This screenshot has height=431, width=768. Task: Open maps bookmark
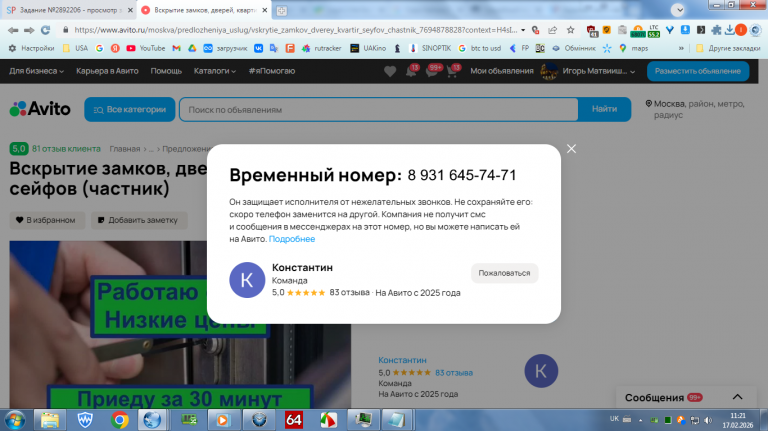[x=634, y=48]
